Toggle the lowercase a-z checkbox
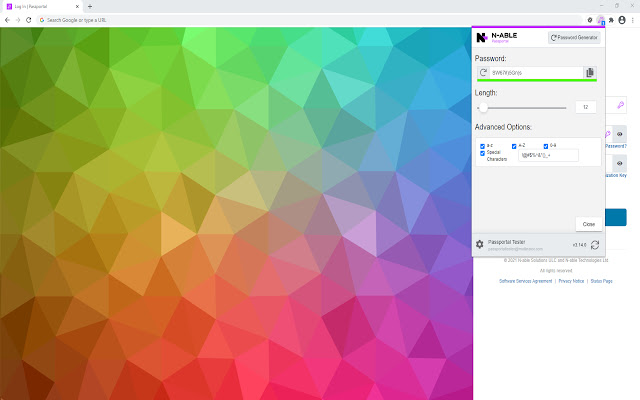Screen dimensions: 640x400 [x=483, y=146]
